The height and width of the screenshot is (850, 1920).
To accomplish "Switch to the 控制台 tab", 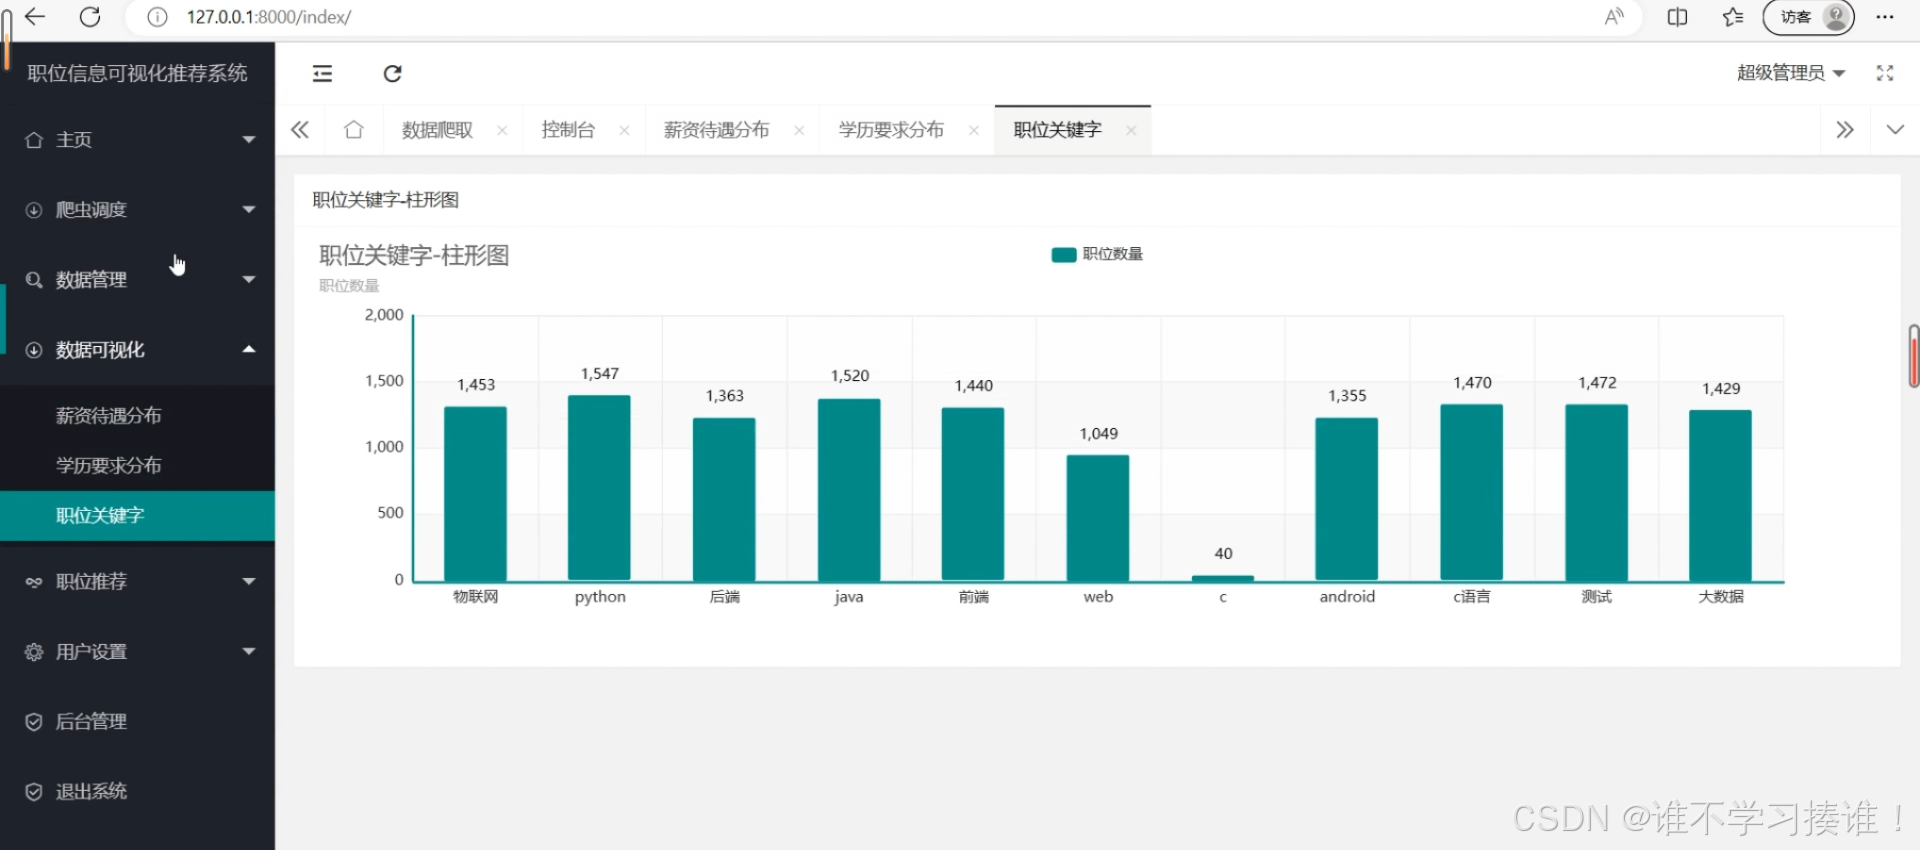I will 568,130.
